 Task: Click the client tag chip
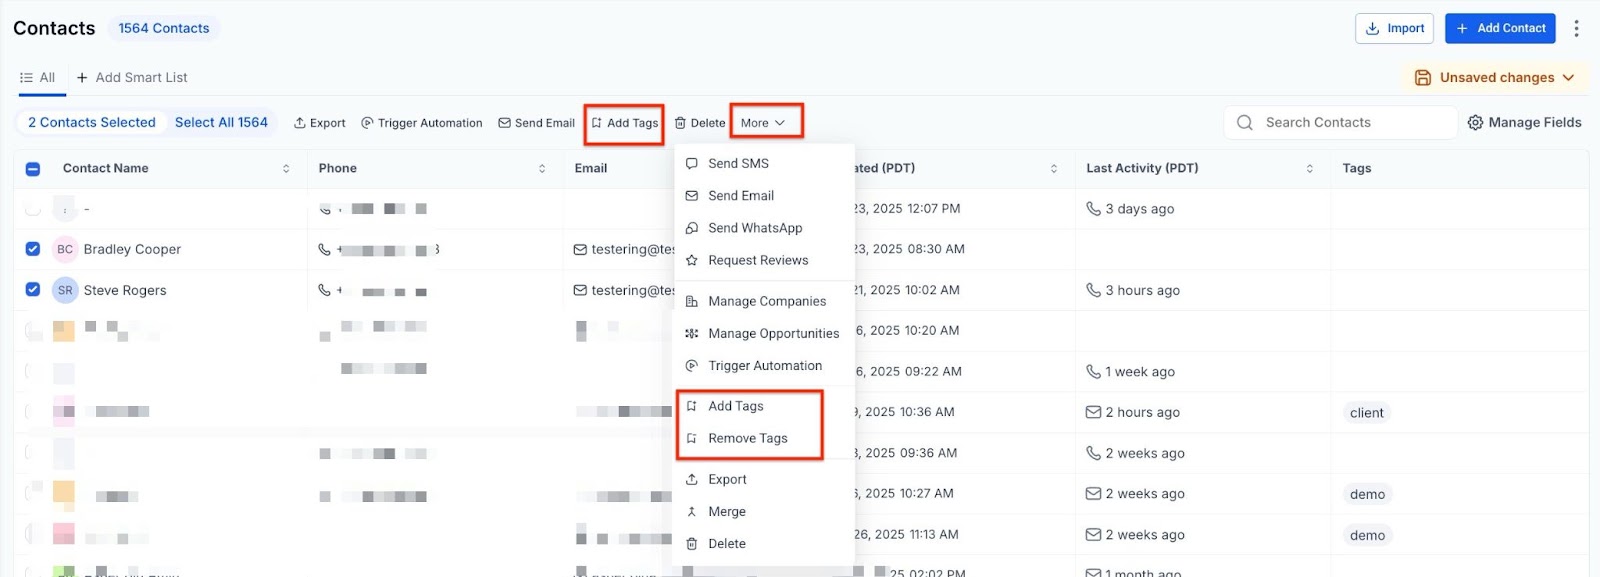tap(1366, 413)
